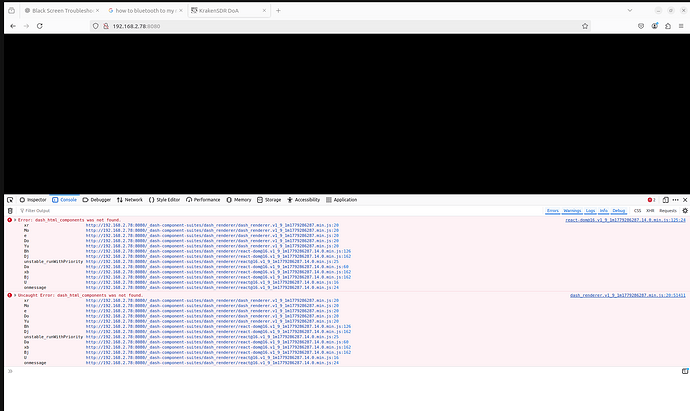Image resolution: width=690 pixels, height=411 pixels.
Task: Select the KrakenSDR DoA tab
Action: tap(228, 11)
